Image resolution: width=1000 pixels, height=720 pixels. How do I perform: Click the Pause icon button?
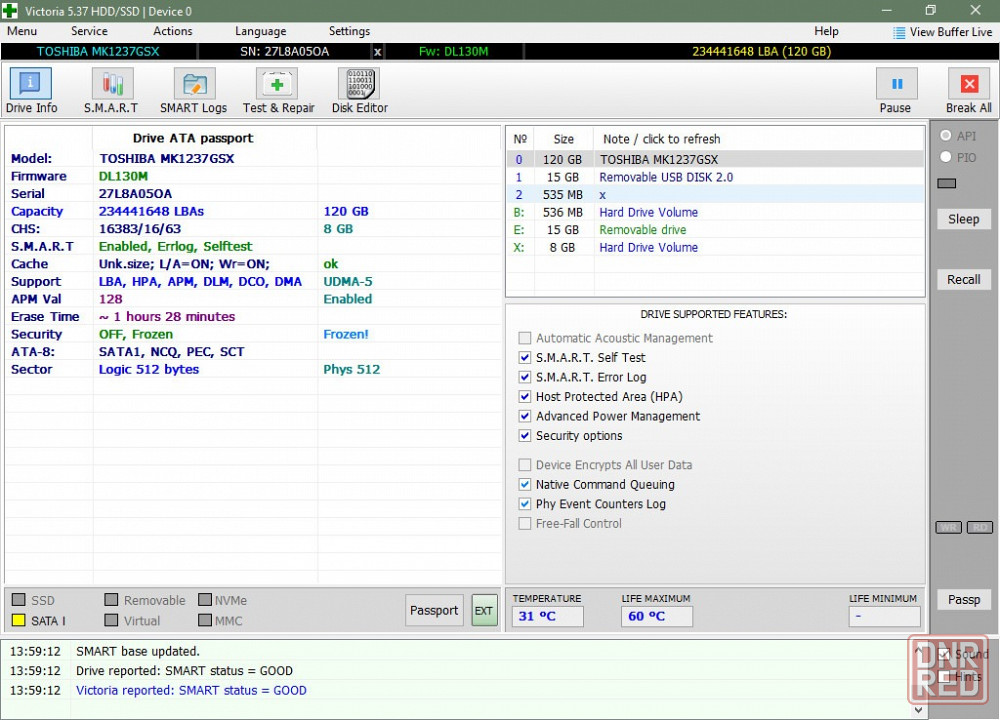pos(896,84)
